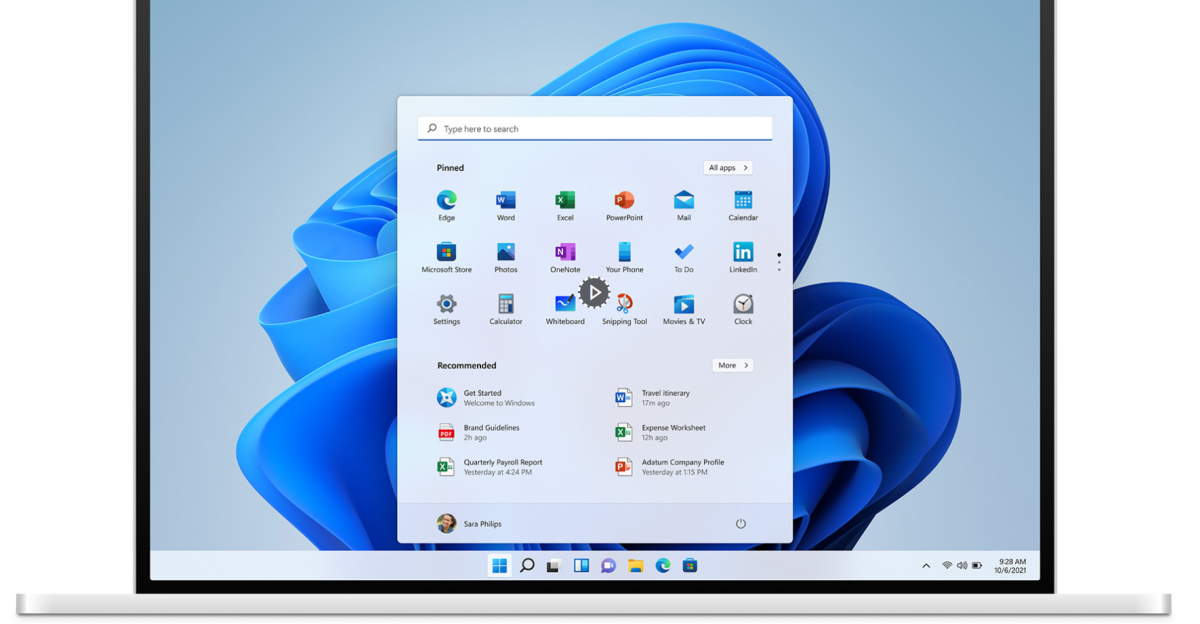Launch the LinkedIn app
The width and height of the screenshot is (1200, 624).
(743, 257)
